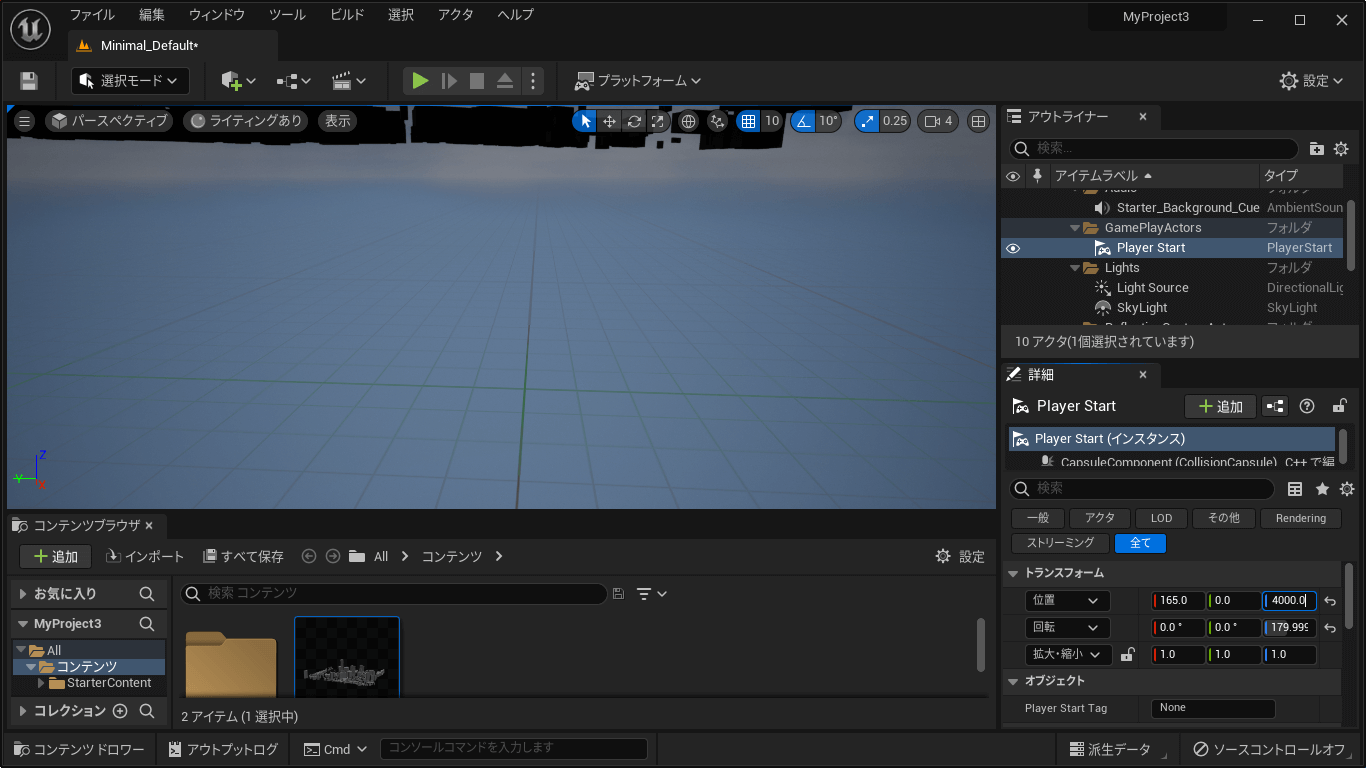This screenshot has width=1366, height=768.
Task: Open the 選択モード dropdown
Action: [130, 81]
